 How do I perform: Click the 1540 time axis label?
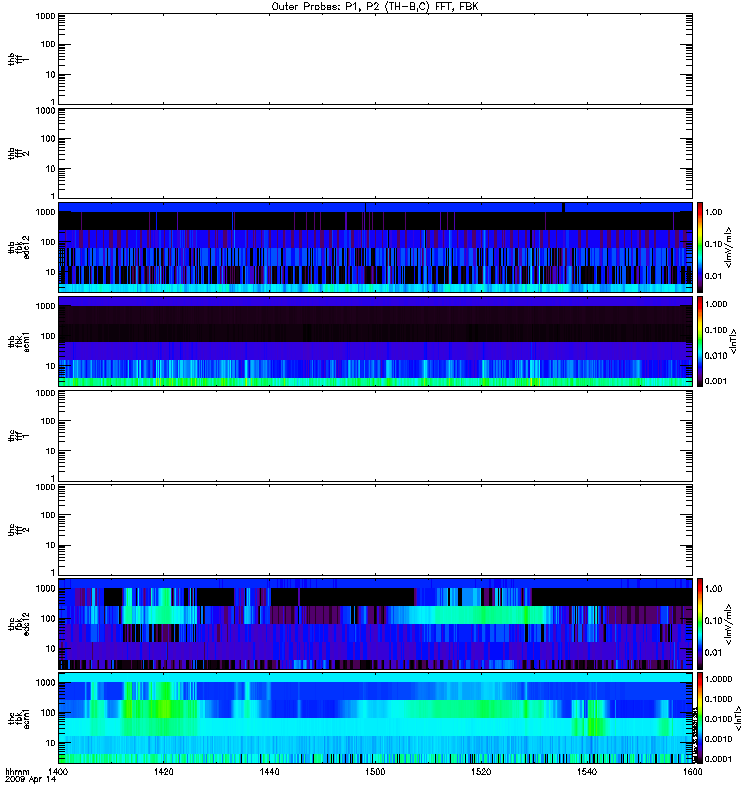(587, 771)
